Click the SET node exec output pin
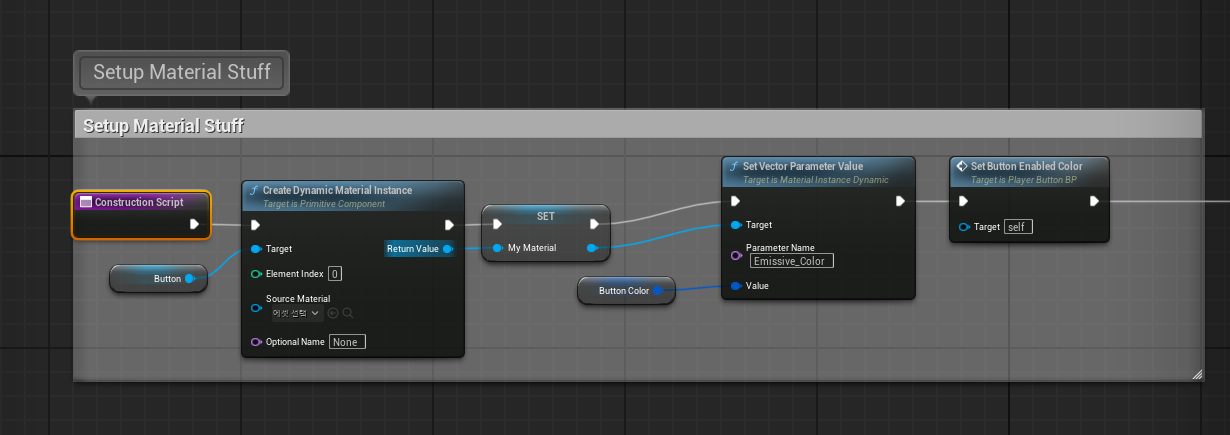Image resolution: width=1230 pixels, height=435 pixels. [594, 224]
